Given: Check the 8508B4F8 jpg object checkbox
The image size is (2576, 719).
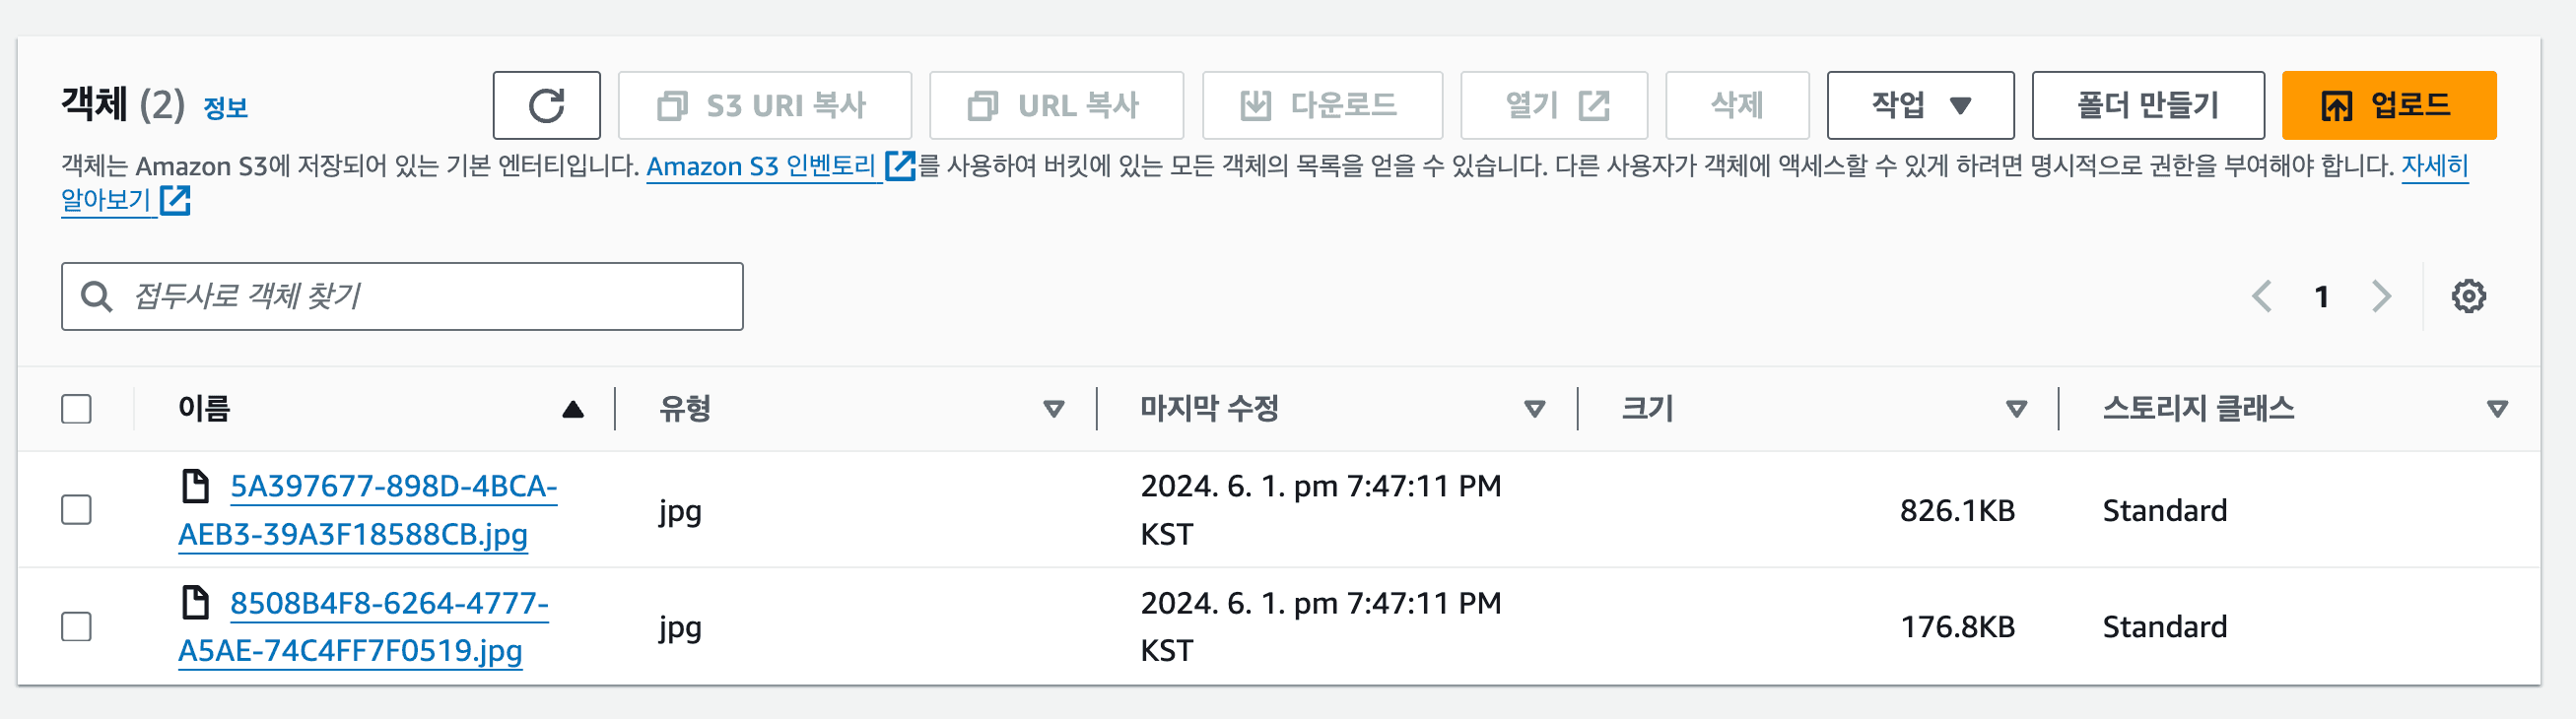Looking at the screenshot, I should 76,627.
